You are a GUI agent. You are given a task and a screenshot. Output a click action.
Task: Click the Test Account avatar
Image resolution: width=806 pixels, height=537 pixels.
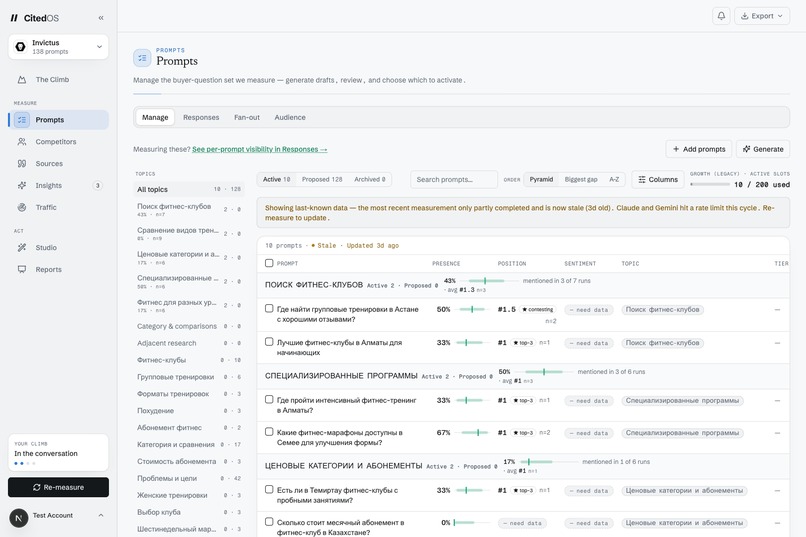click(x=19, y=518)
